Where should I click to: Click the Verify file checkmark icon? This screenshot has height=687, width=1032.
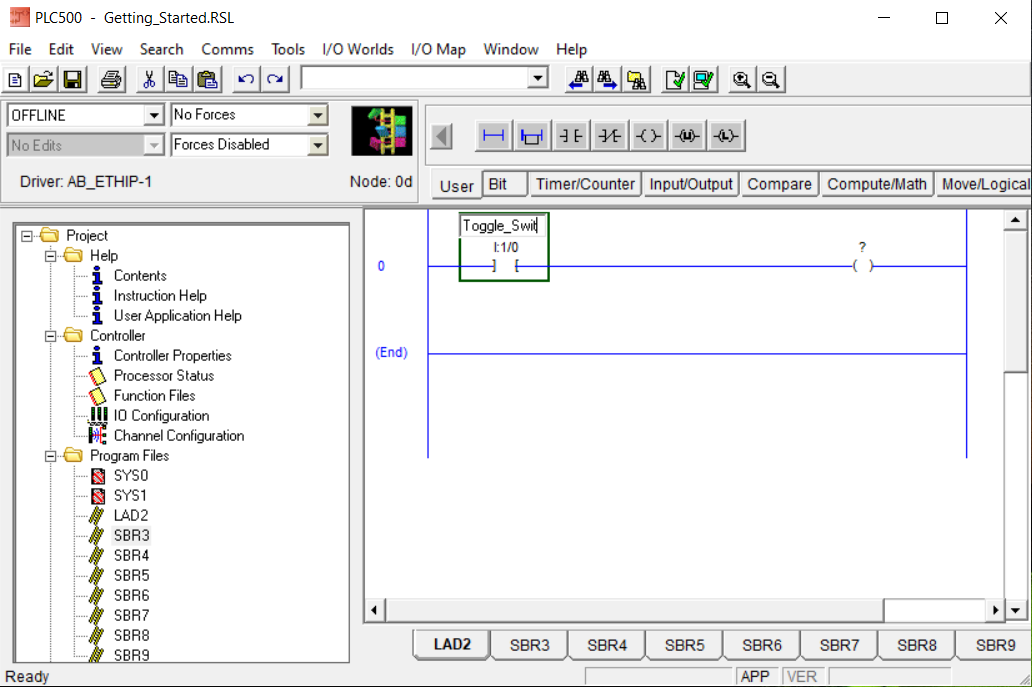pos(675,80)
